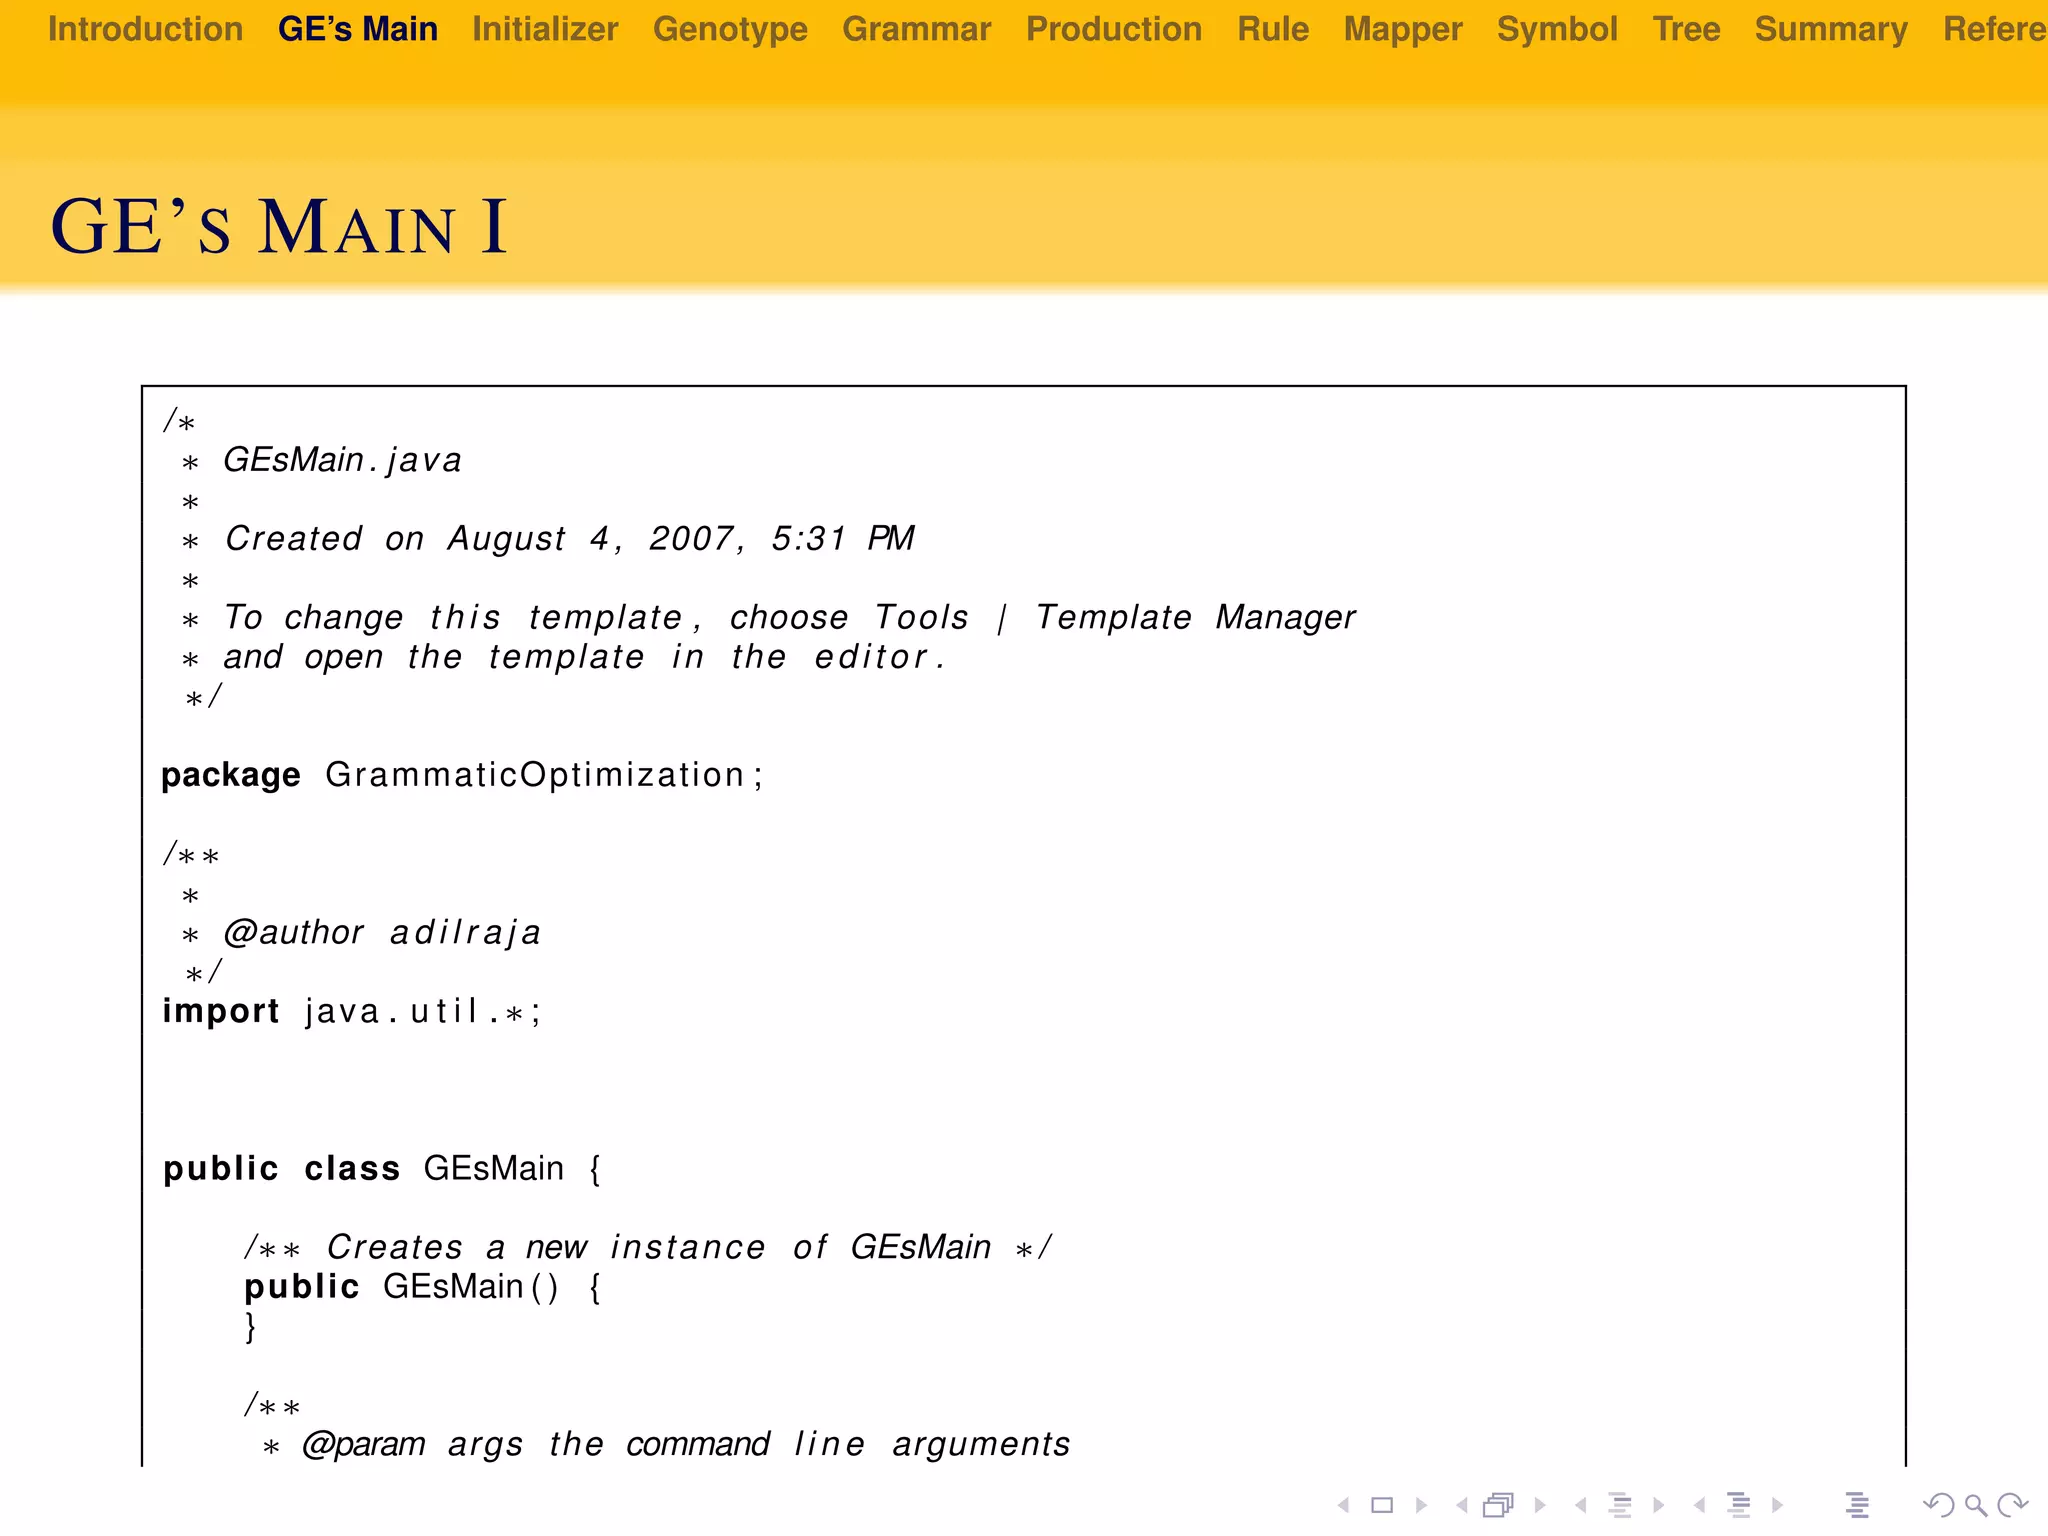Jump to previous frame arrow
This screenshot has width=2048, height=1536.
1462,1505
